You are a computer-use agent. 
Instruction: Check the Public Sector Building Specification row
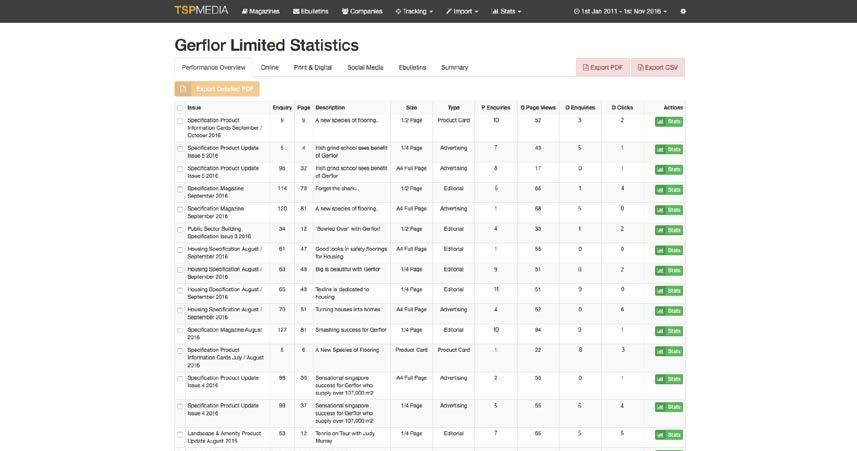180,230
